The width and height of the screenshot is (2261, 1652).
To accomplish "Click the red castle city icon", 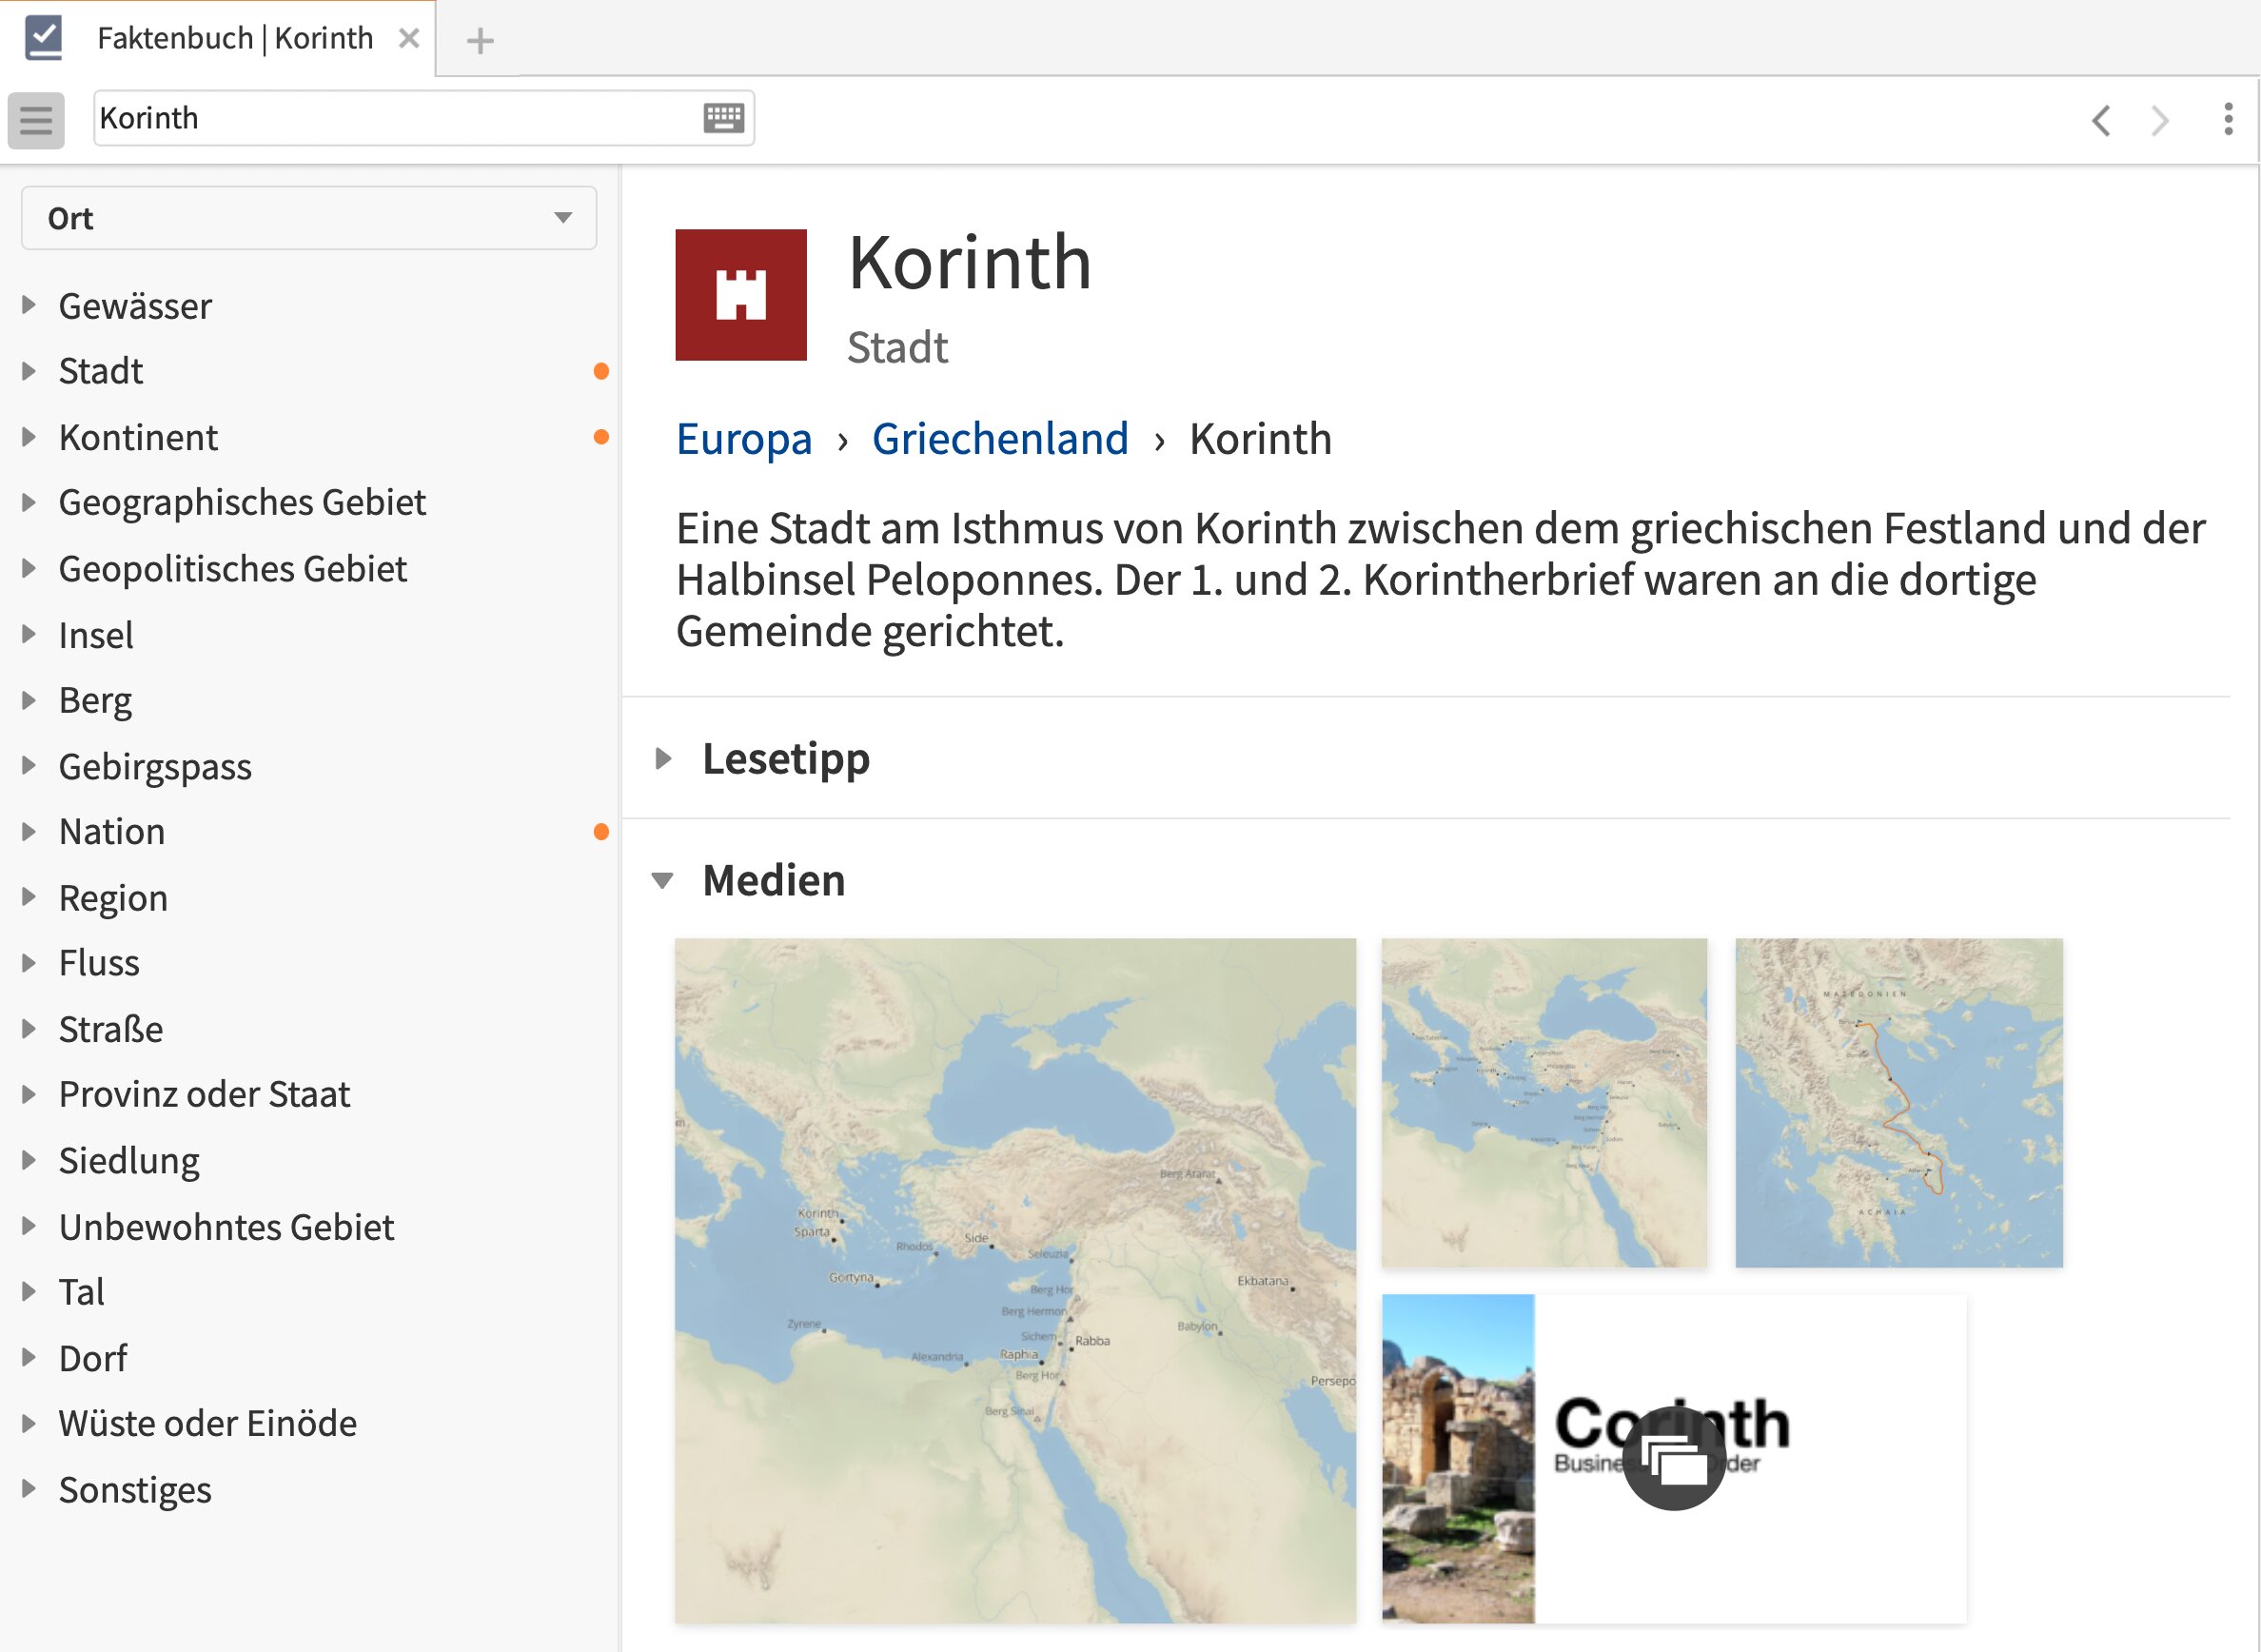I will coord(740,295).
